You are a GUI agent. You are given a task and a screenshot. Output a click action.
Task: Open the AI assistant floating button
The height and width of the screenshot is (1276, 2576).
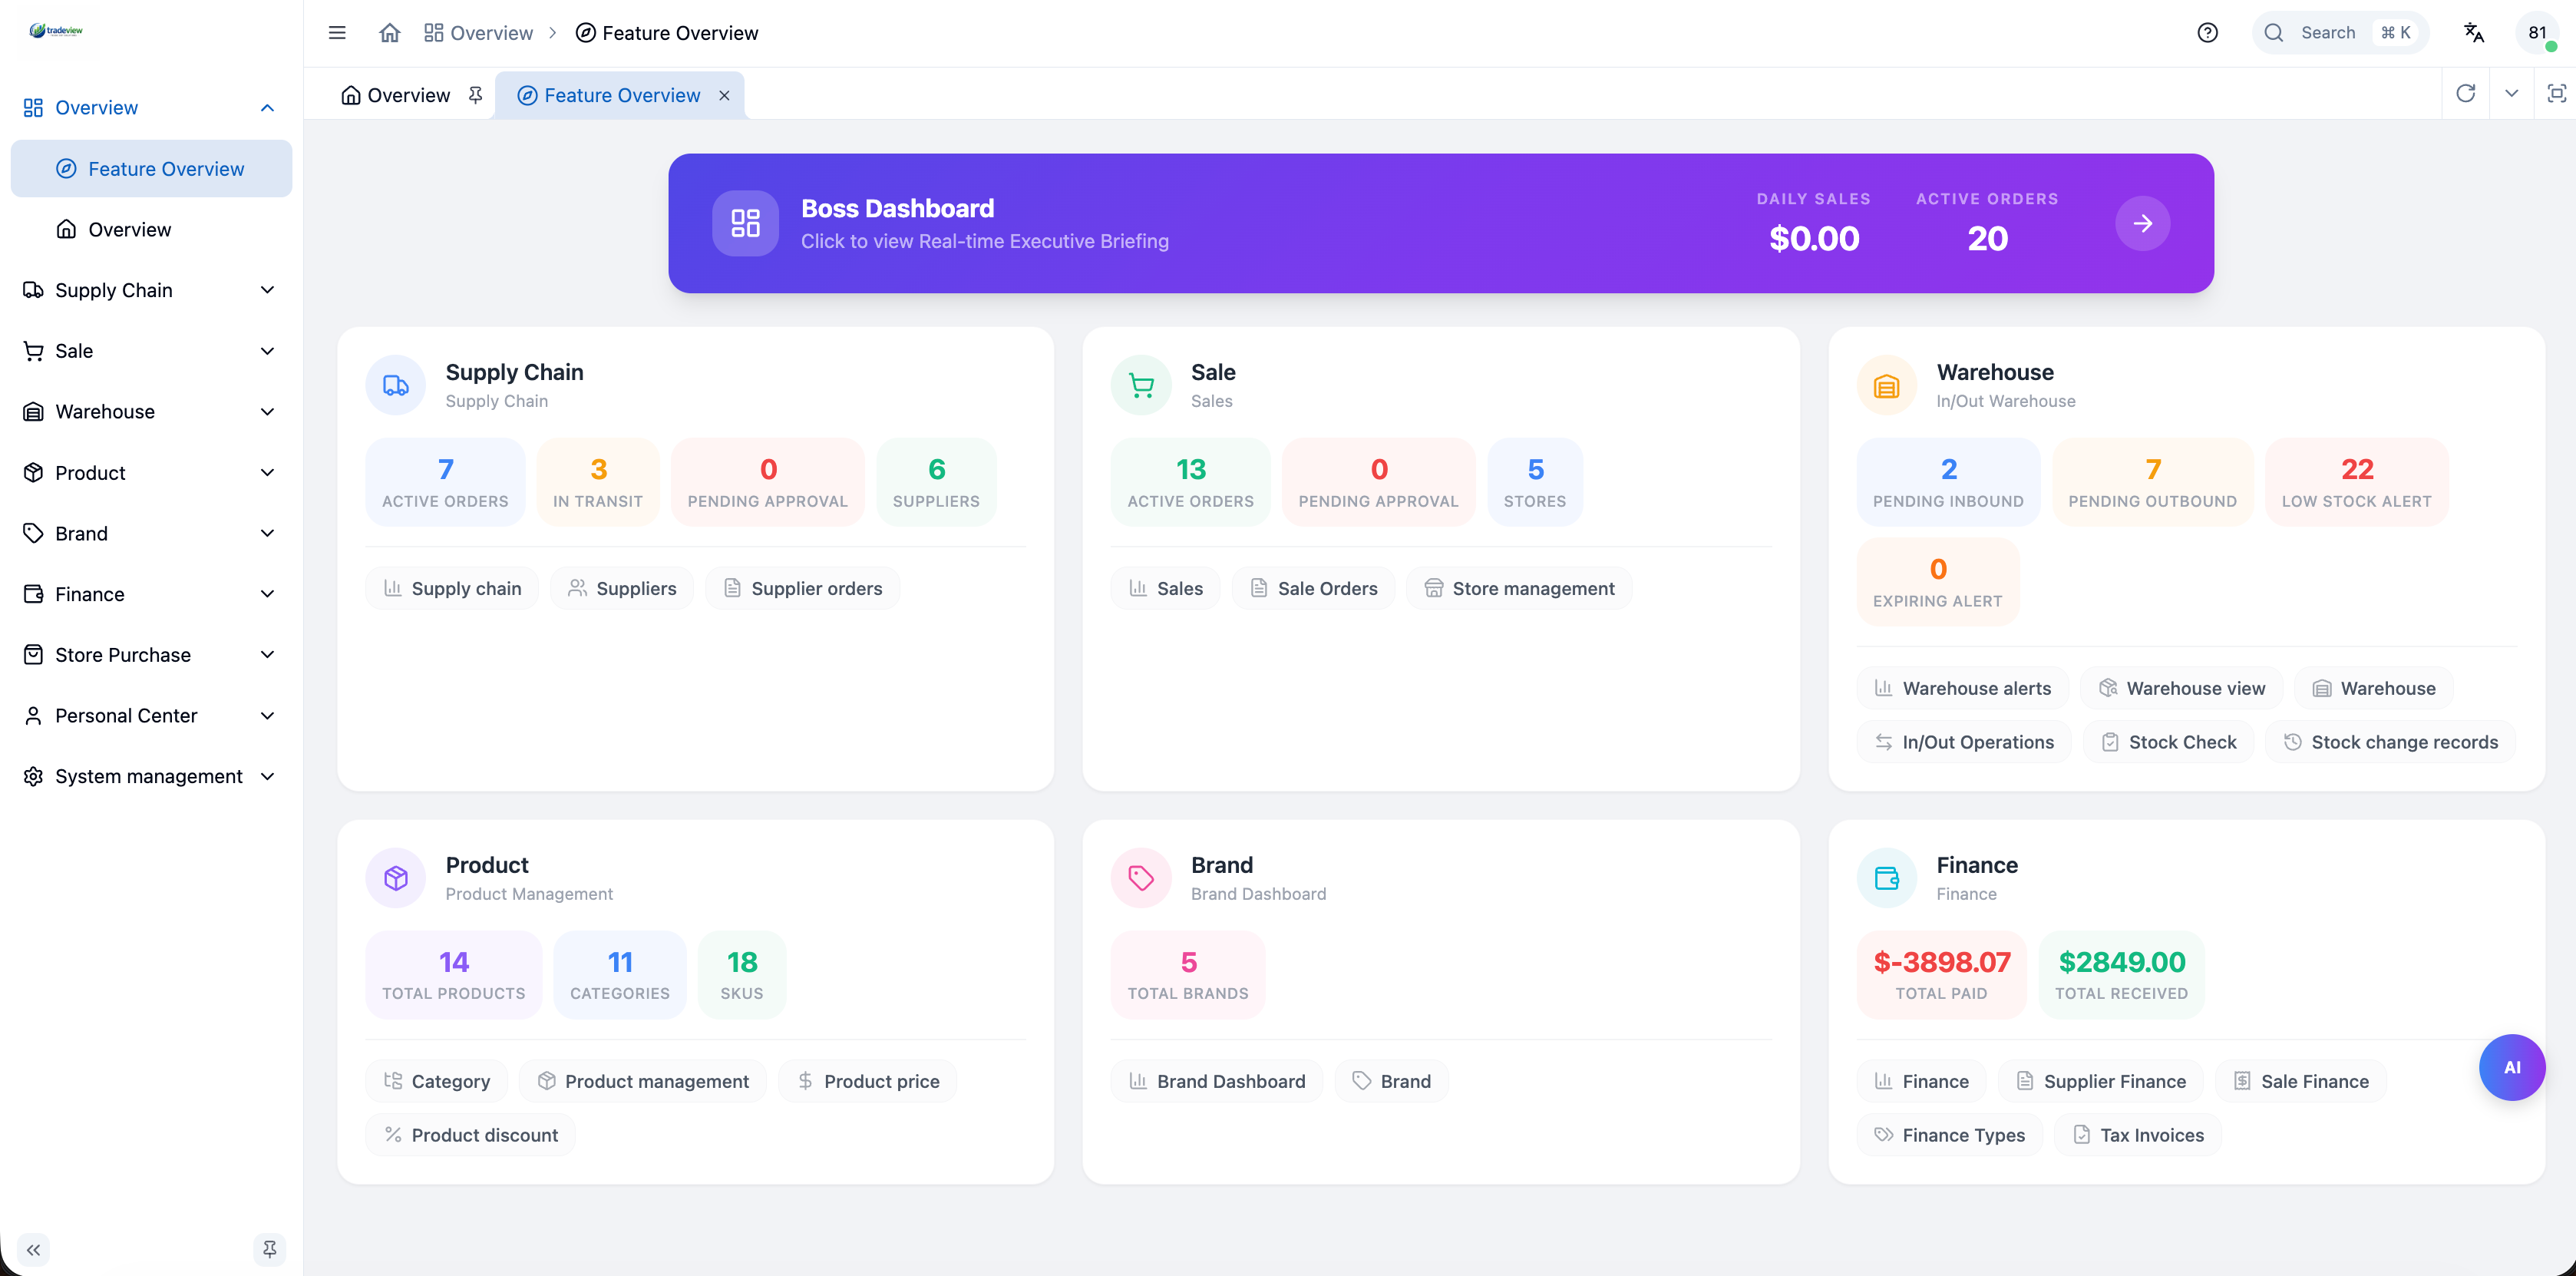(2512, 1067)
